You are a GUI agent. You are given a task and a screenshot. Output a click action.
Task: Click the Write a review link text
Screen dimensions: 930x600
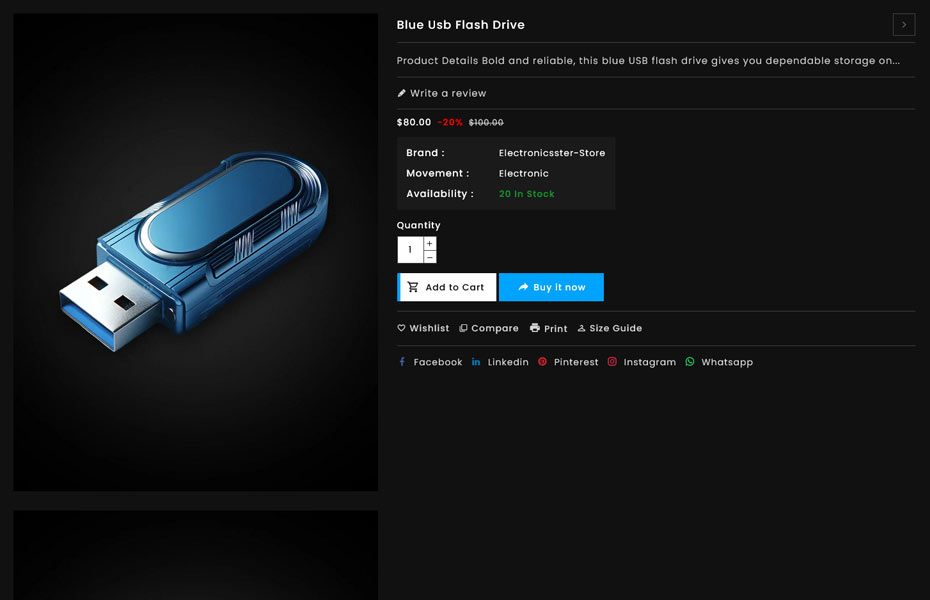click(448, 93)
